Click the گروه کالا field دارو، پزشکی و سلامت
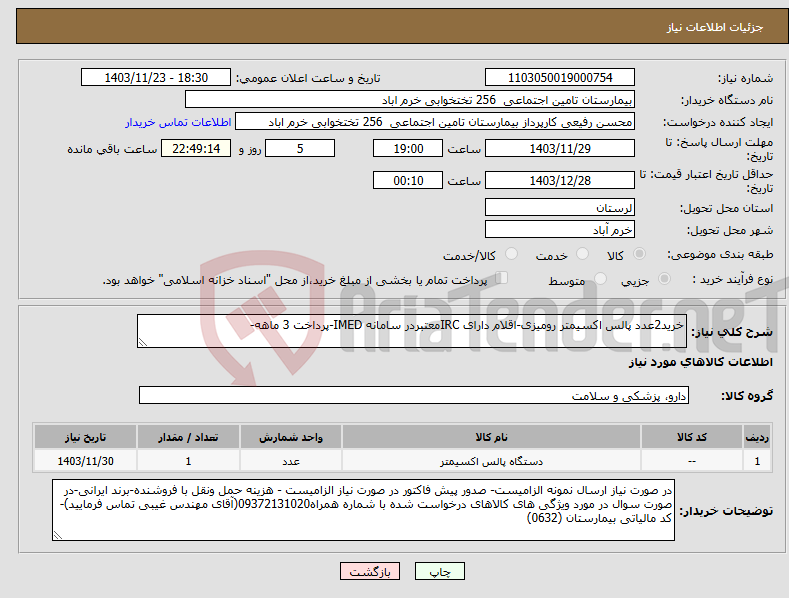789x598 pixels. 414,396
